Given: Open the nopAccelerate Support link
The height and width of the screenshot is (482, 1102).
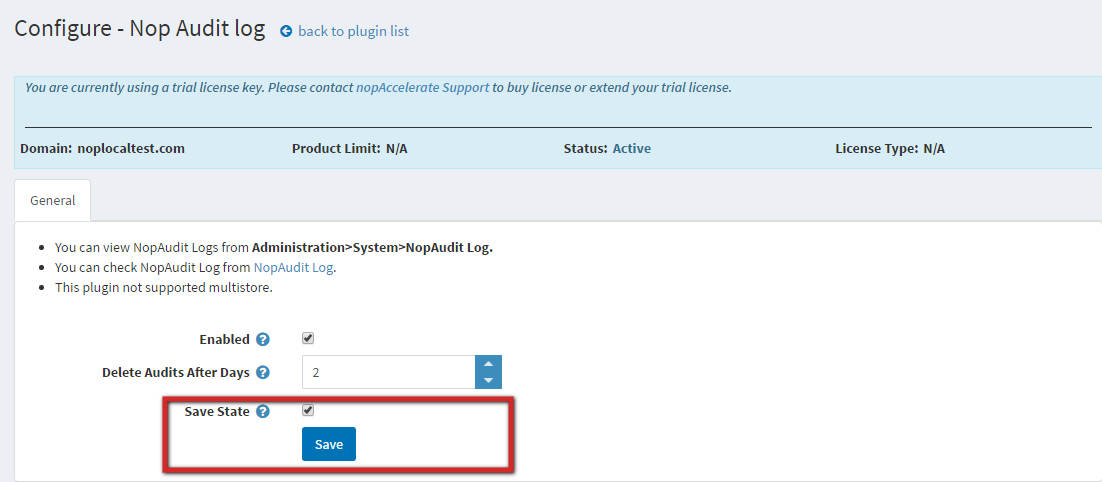Looking at the screenshot, I should [x=422, y=88].
